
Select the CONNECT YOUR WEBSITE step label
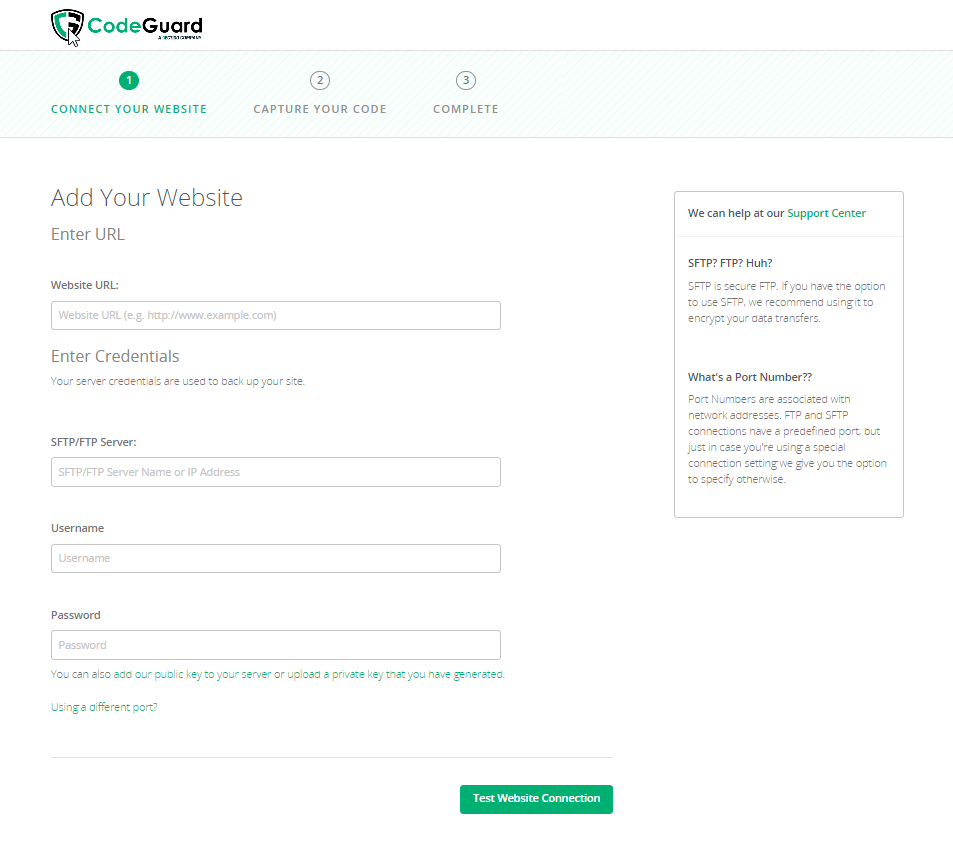128,109
